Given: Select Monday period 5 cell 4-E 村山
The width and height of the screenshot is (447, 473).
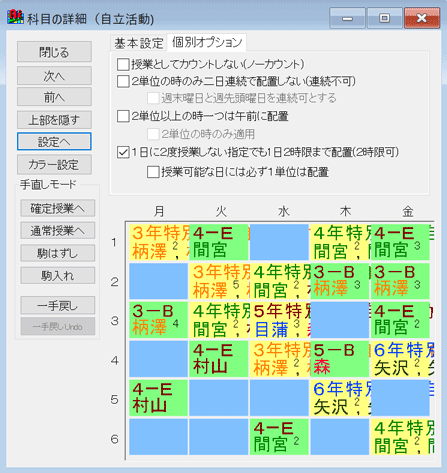Looking at the screenshot, I should [158, 398].
